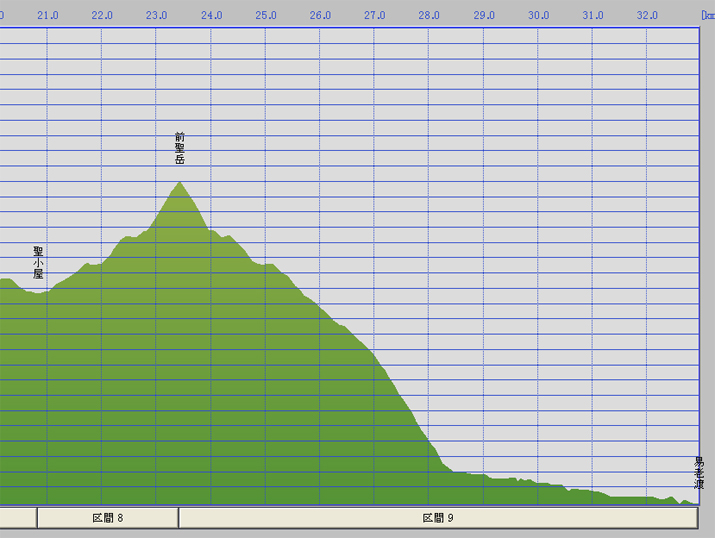Select the 24.0 km axis marker

click(x=211, y=16)
